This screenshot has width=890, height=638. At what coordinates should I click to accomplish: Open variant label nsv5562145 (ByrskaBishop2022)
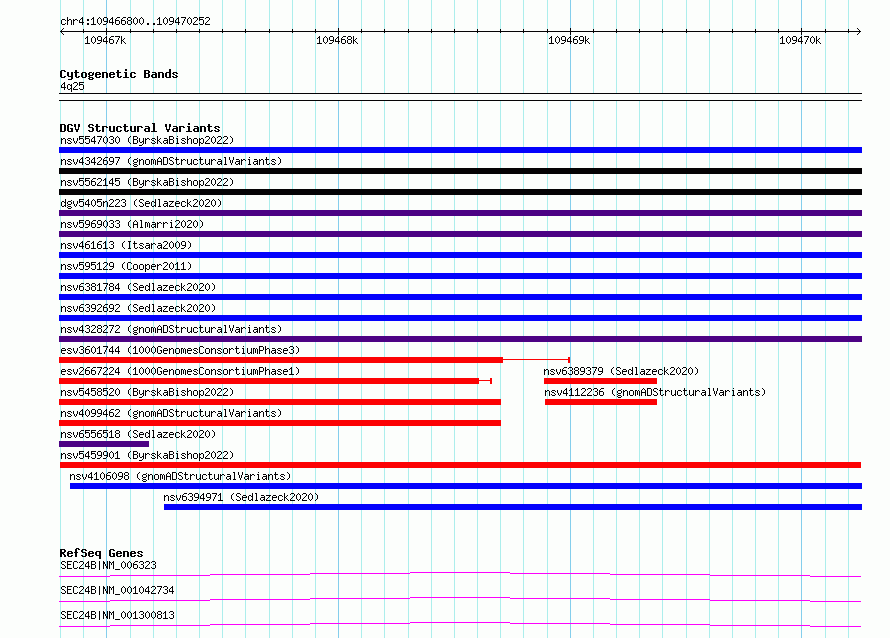[147, 182]
